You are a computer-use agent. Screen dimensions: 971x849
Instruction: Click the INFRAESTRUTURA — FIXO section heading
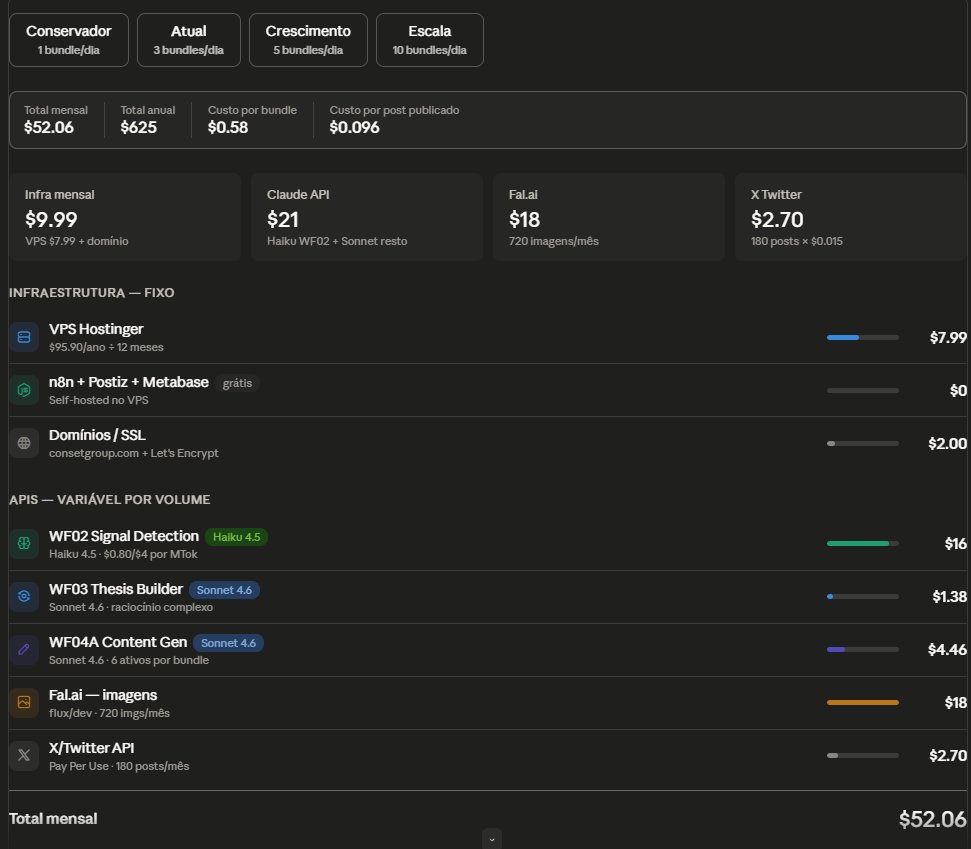(x=92, y=293)
